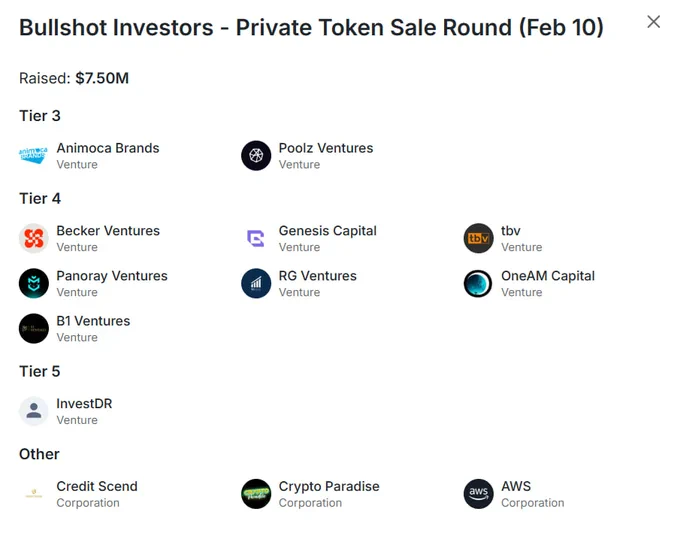Select the Crypto Paradise green logo
This screenshot has width=680, height=536.
tap(256, 494)
